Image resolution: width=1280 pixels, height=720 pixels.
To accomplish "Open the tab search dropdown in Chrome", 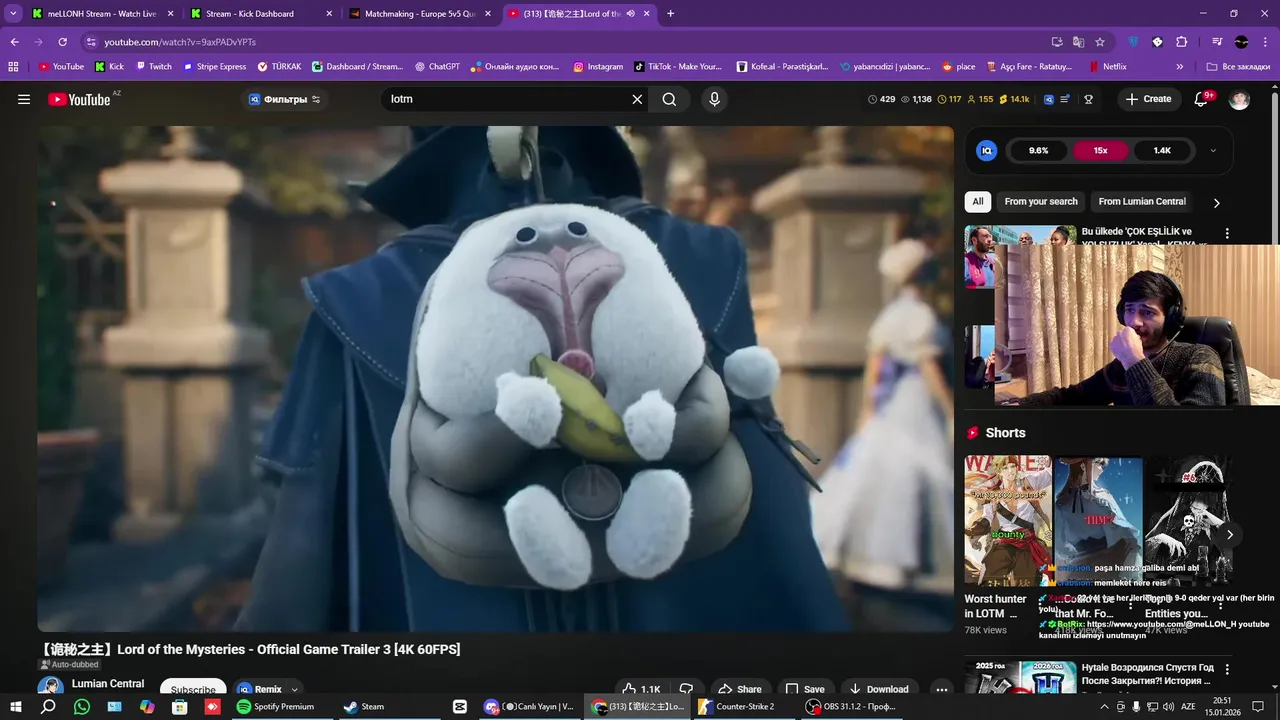I will pyautogui.click(x=13, y=14).
